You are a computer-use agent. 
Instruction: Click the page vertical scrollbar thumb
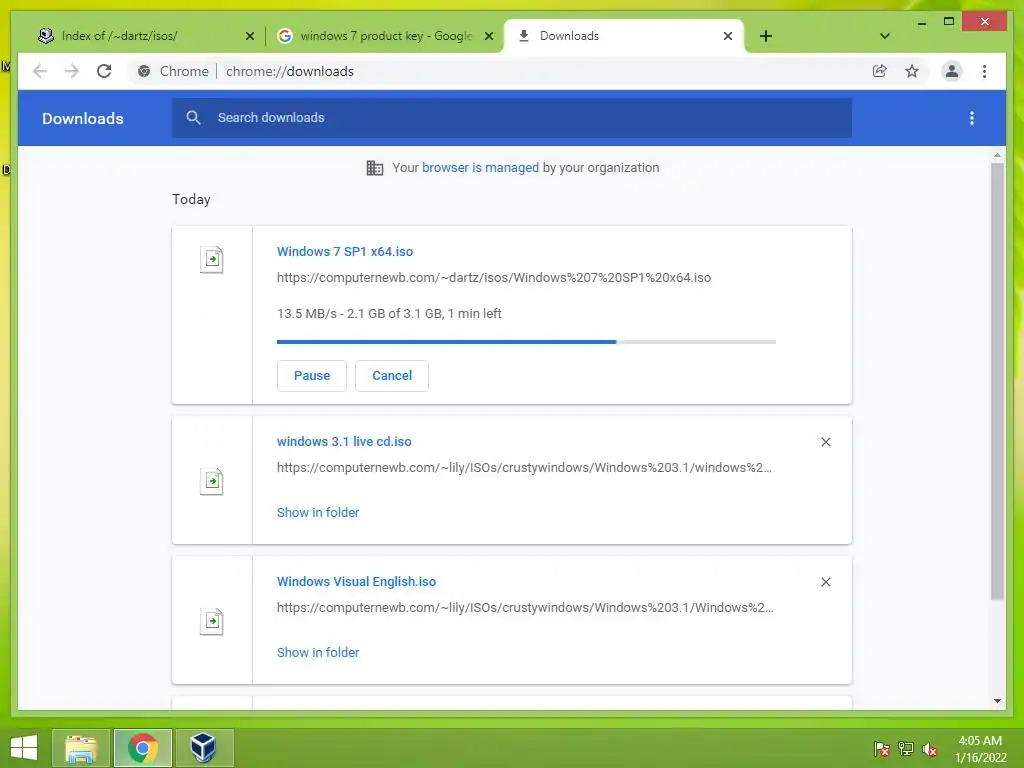997,381
